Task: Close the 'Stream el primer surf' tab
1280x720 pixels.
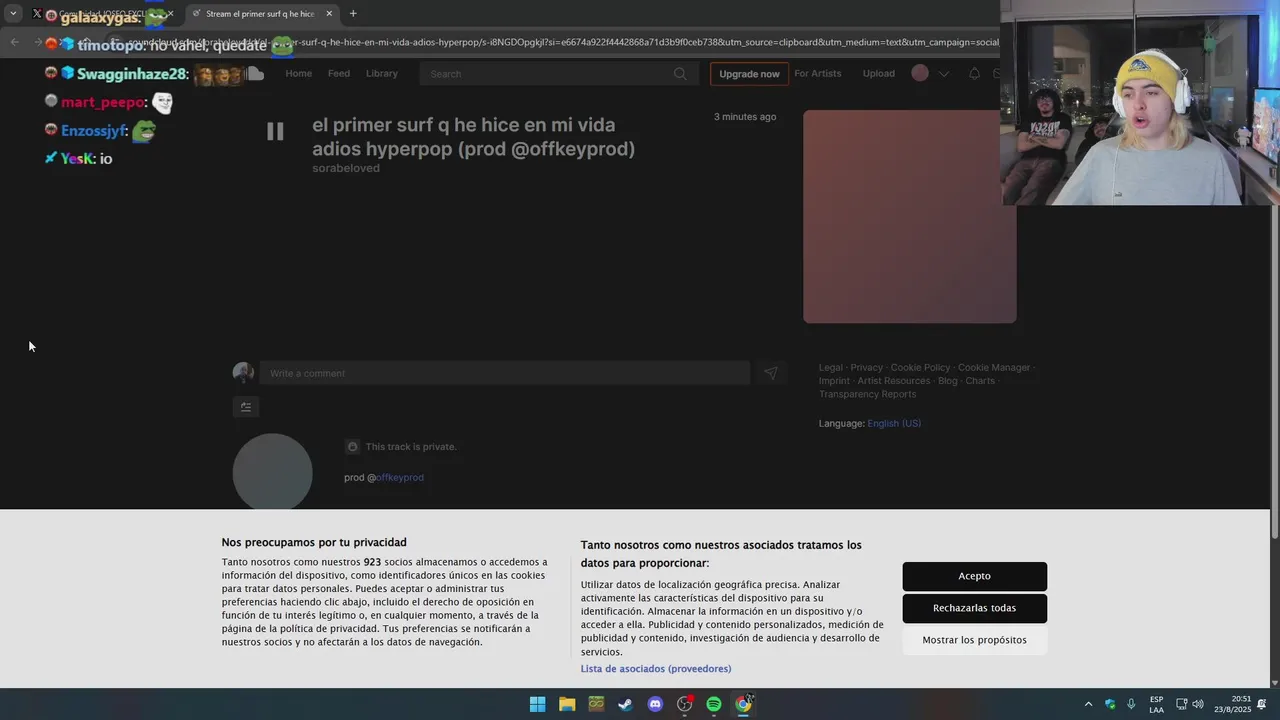Action: pyautogui.click(x=329, y=14)
